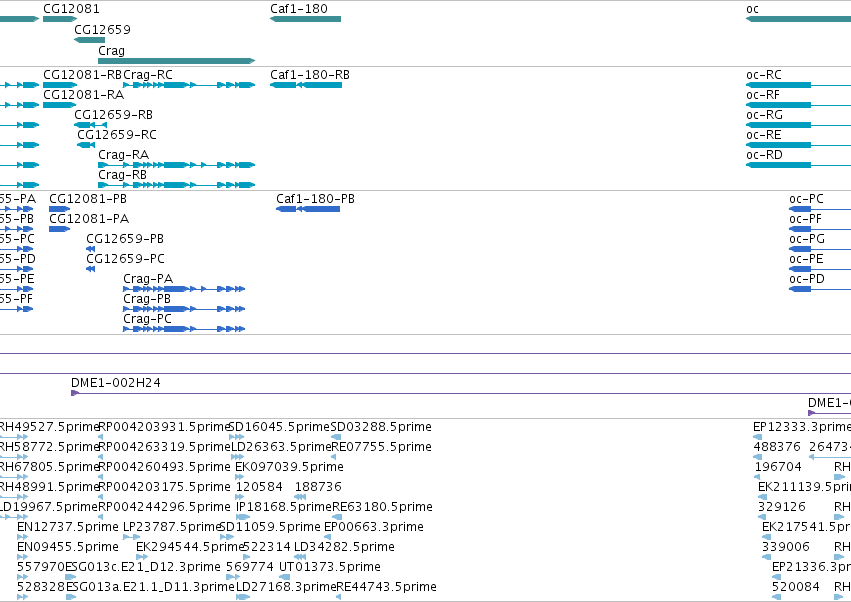
Task: Select the Crag gene bar
Action: click(x=176, y=61)
